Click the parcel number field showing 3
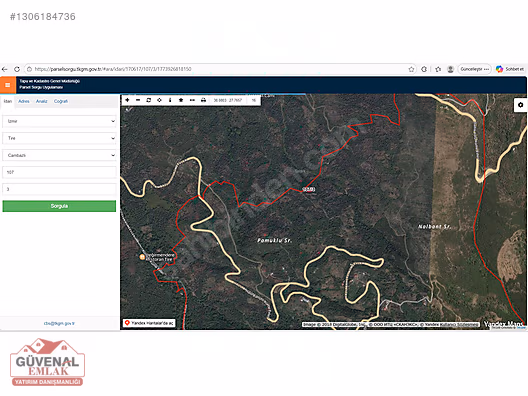Image resolution: width=528 pixels, height=396 pixels. (59, 189)
